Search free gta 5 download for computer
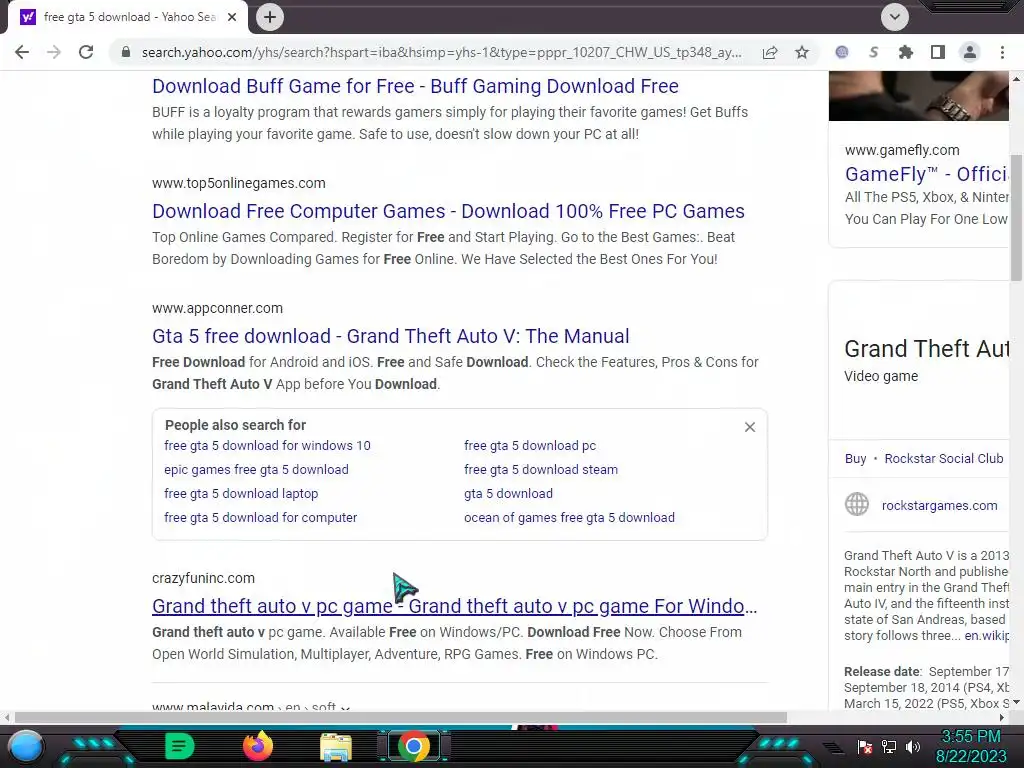Screen dimensions: 1024x768 (x=261, y=517)
